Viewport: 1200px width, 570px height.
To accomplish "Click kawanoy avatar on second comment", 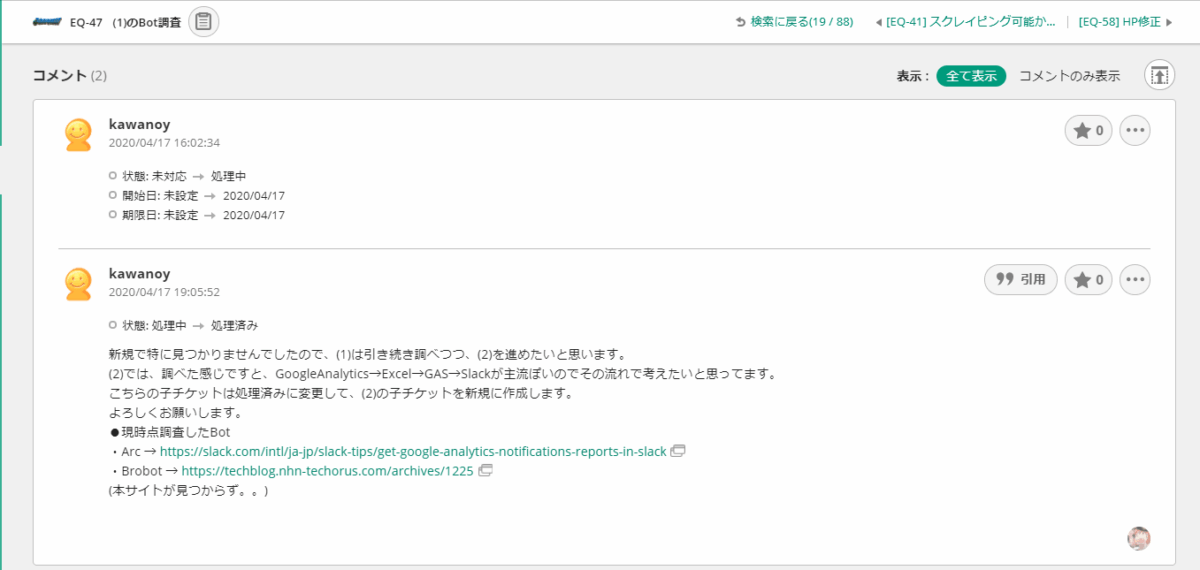I will (78, 284).
